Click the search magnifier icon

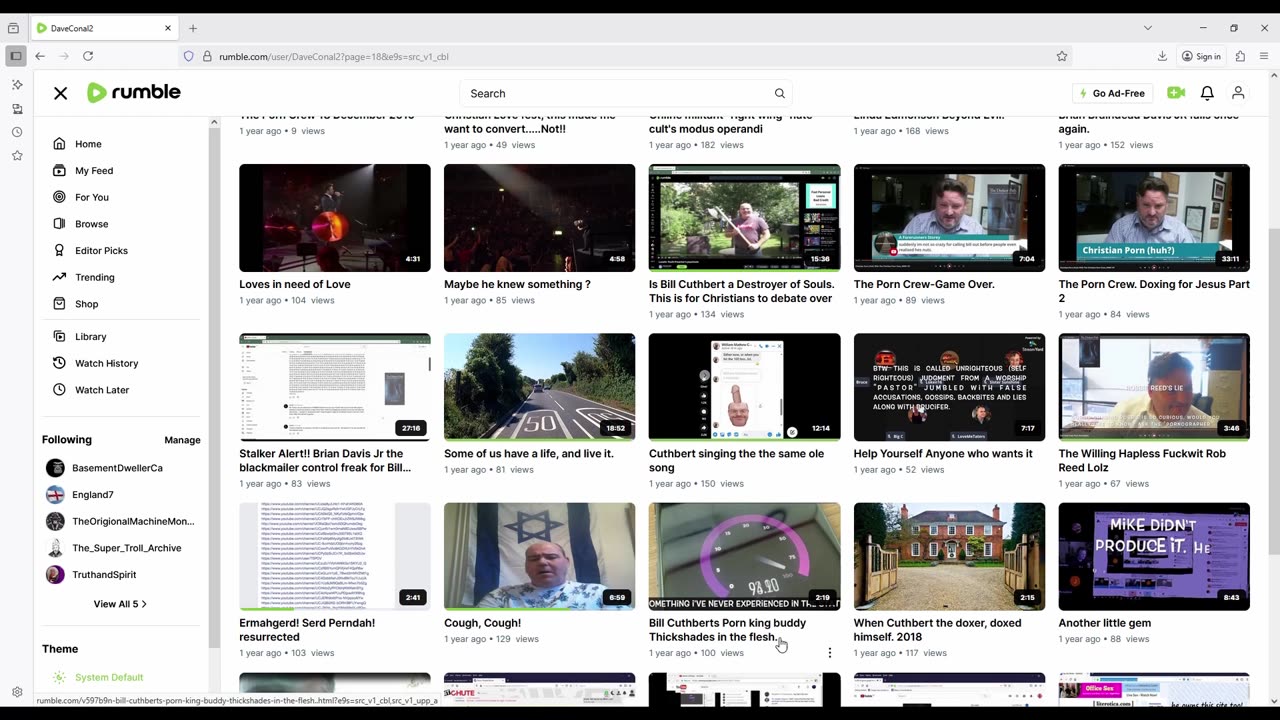point(780,93)
